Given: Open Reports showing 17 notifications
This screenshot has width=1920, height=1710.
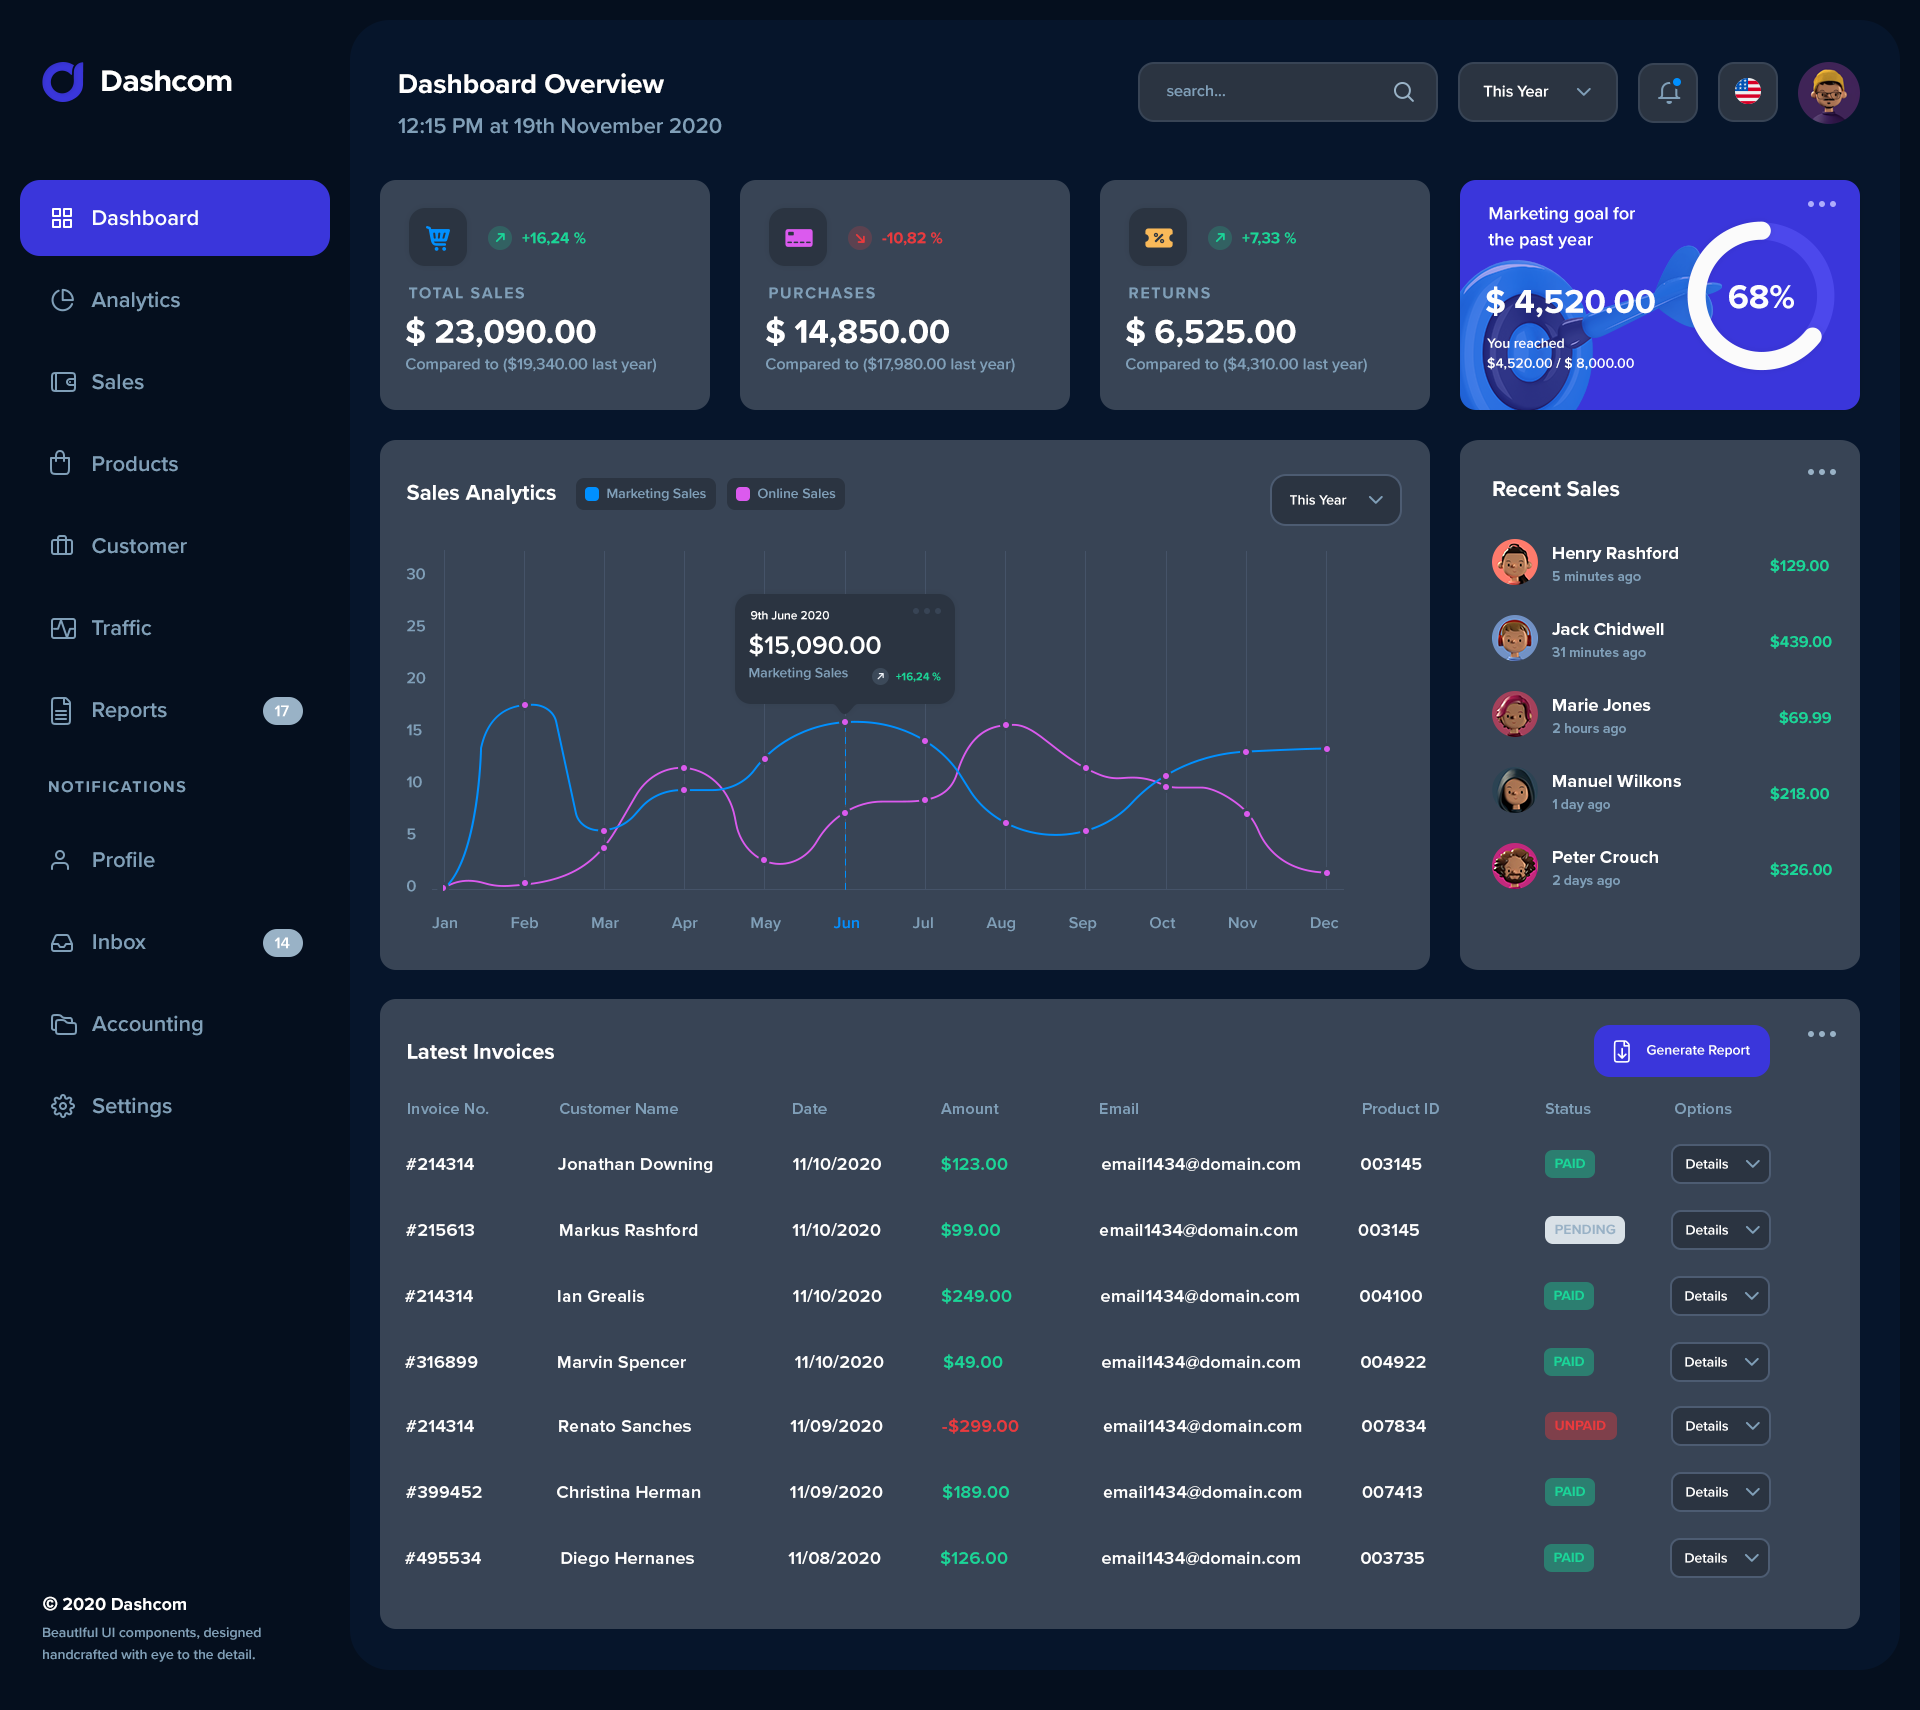Looking at the screenshot, I should click(129, 710).
